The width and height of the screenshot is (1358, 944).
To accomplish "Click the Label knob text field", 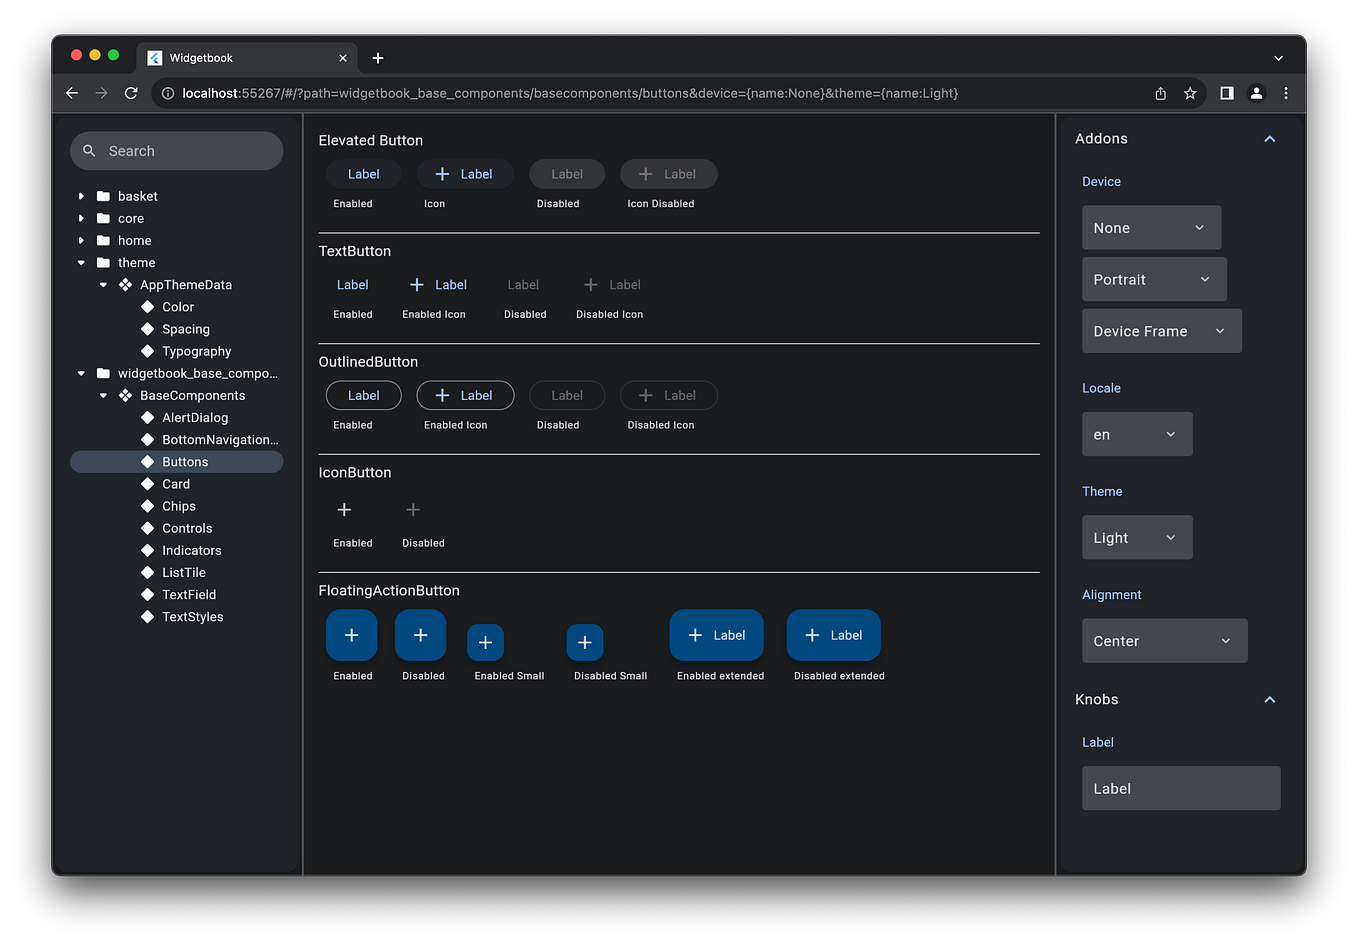I will click(1181, 789).
